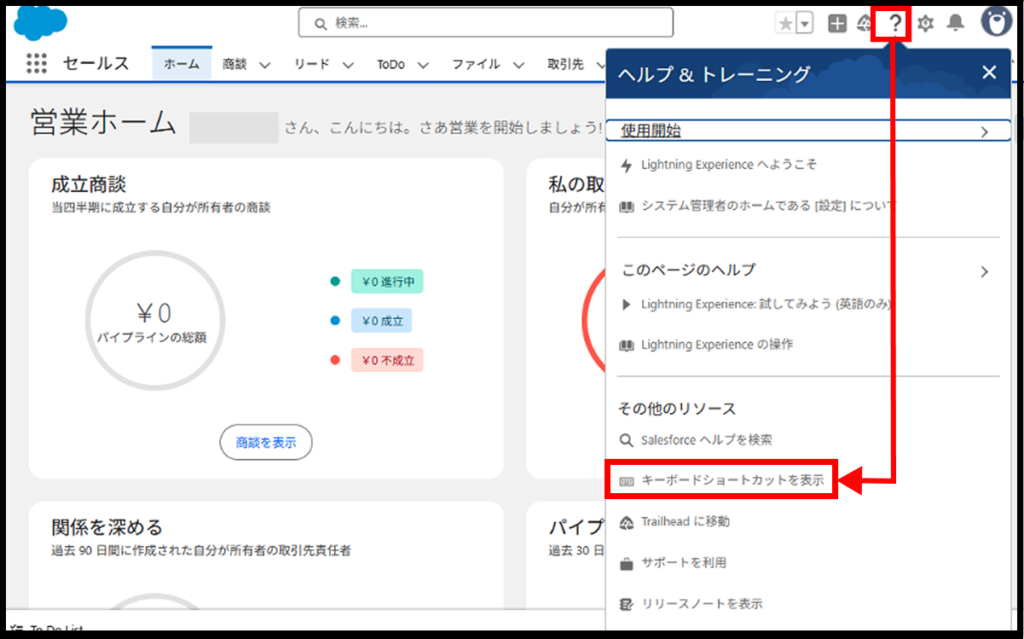Click the question mark help icon
This screenshot has width=1024, height=639.
tap(895, 23)
